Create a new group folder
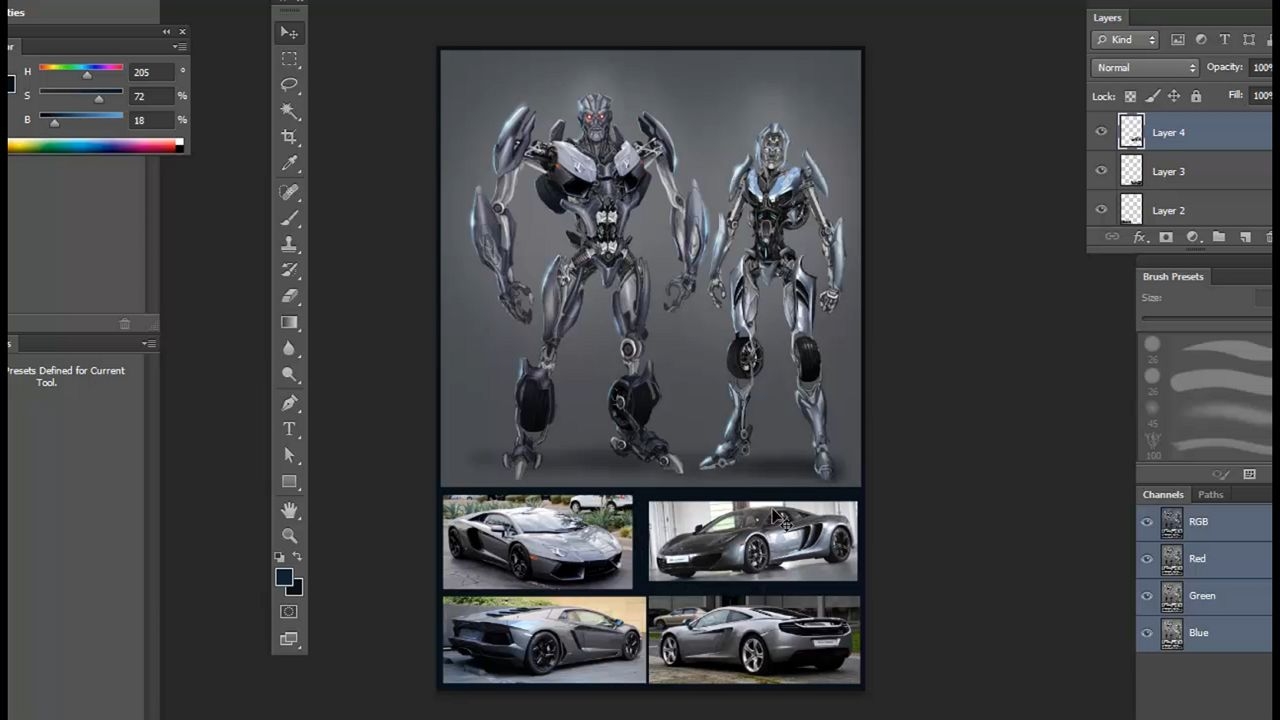 click(1219, 237)
